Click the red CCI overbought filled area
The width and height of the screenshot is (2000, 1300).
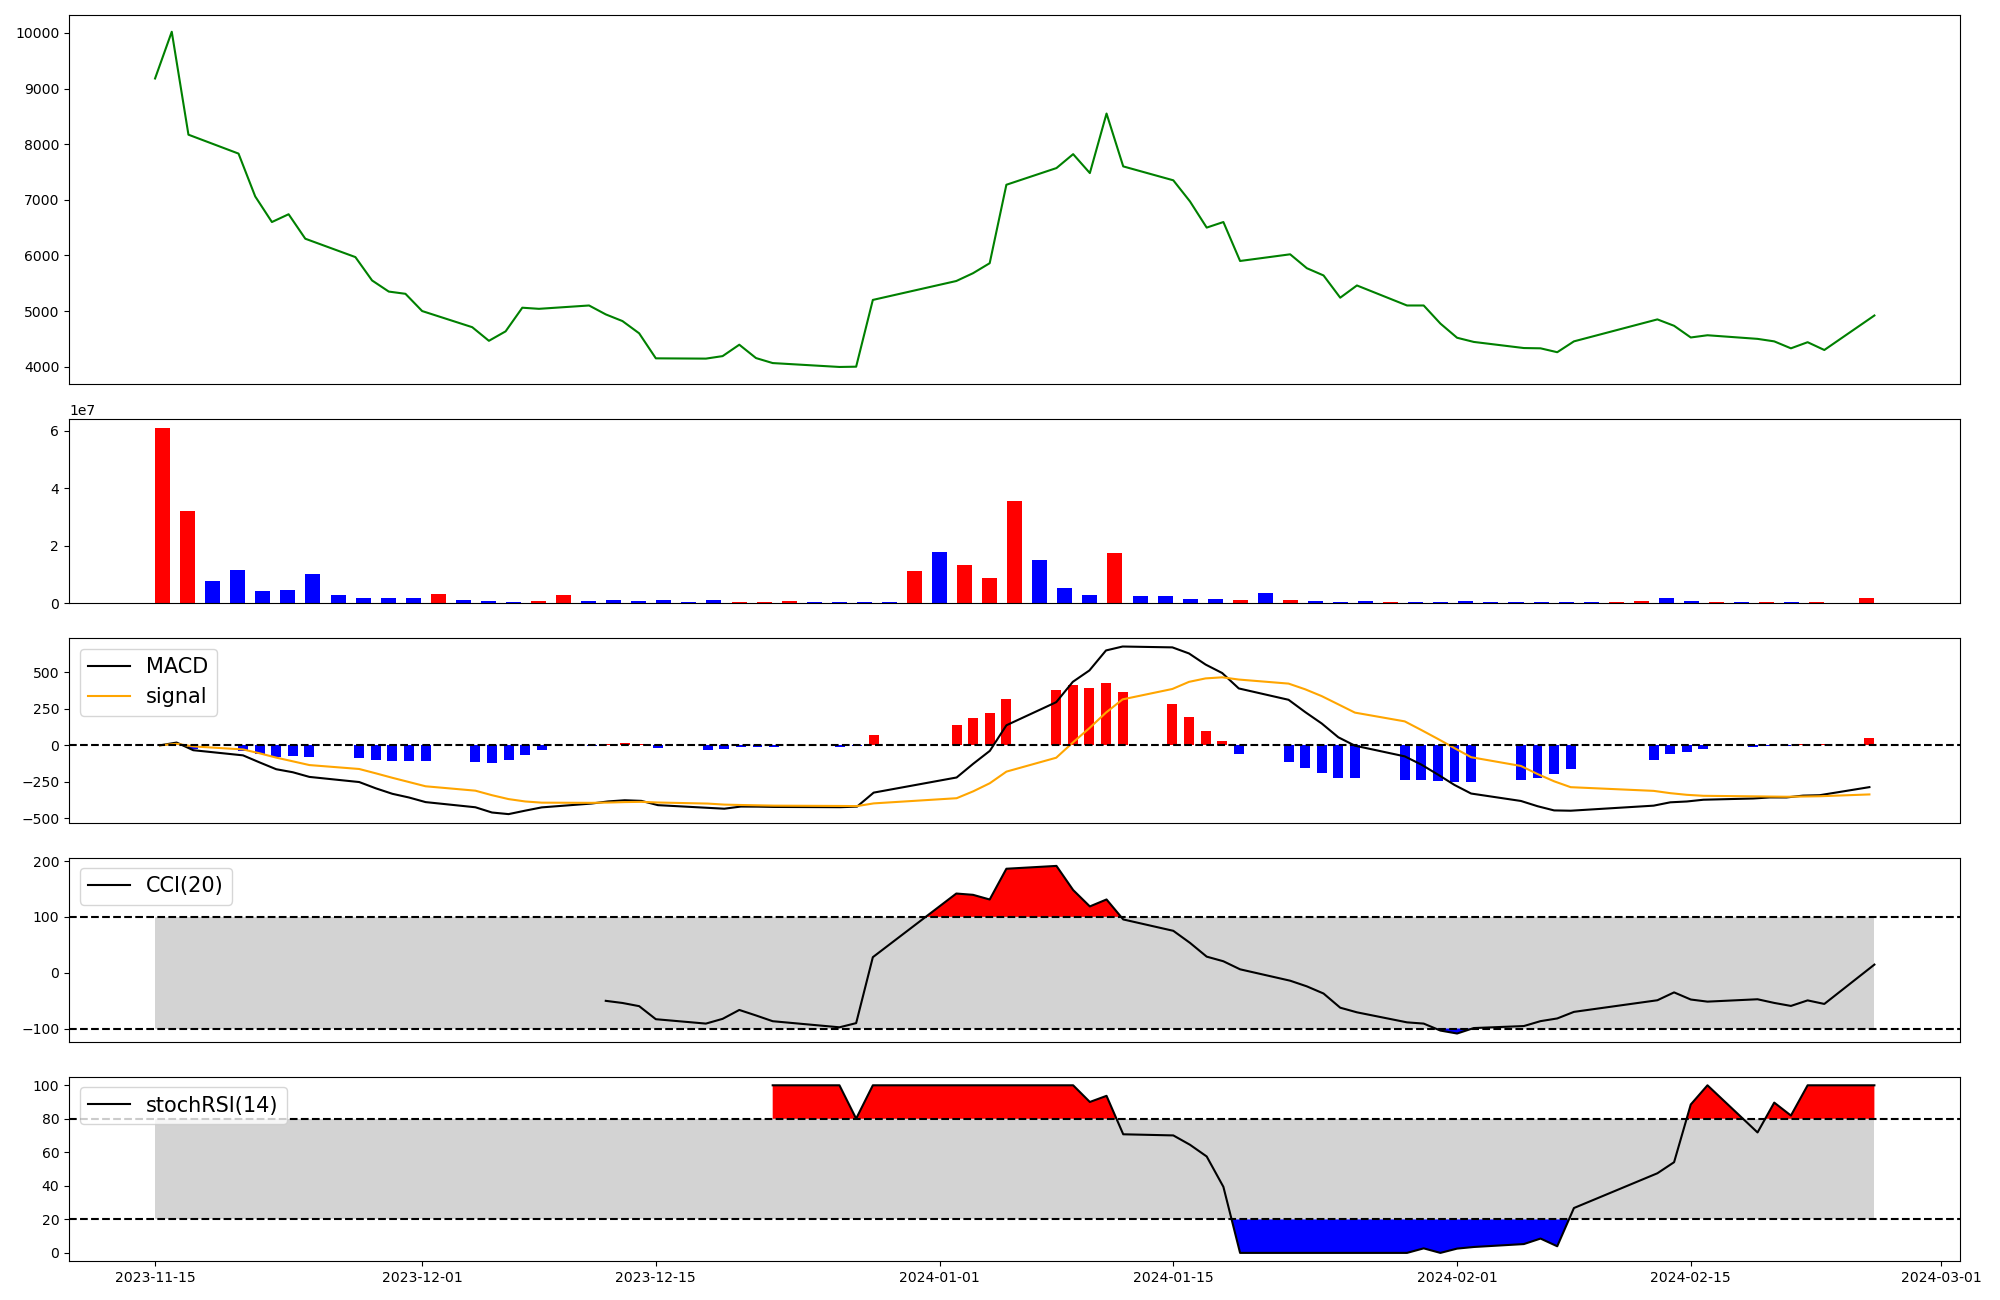(1030, 895)
